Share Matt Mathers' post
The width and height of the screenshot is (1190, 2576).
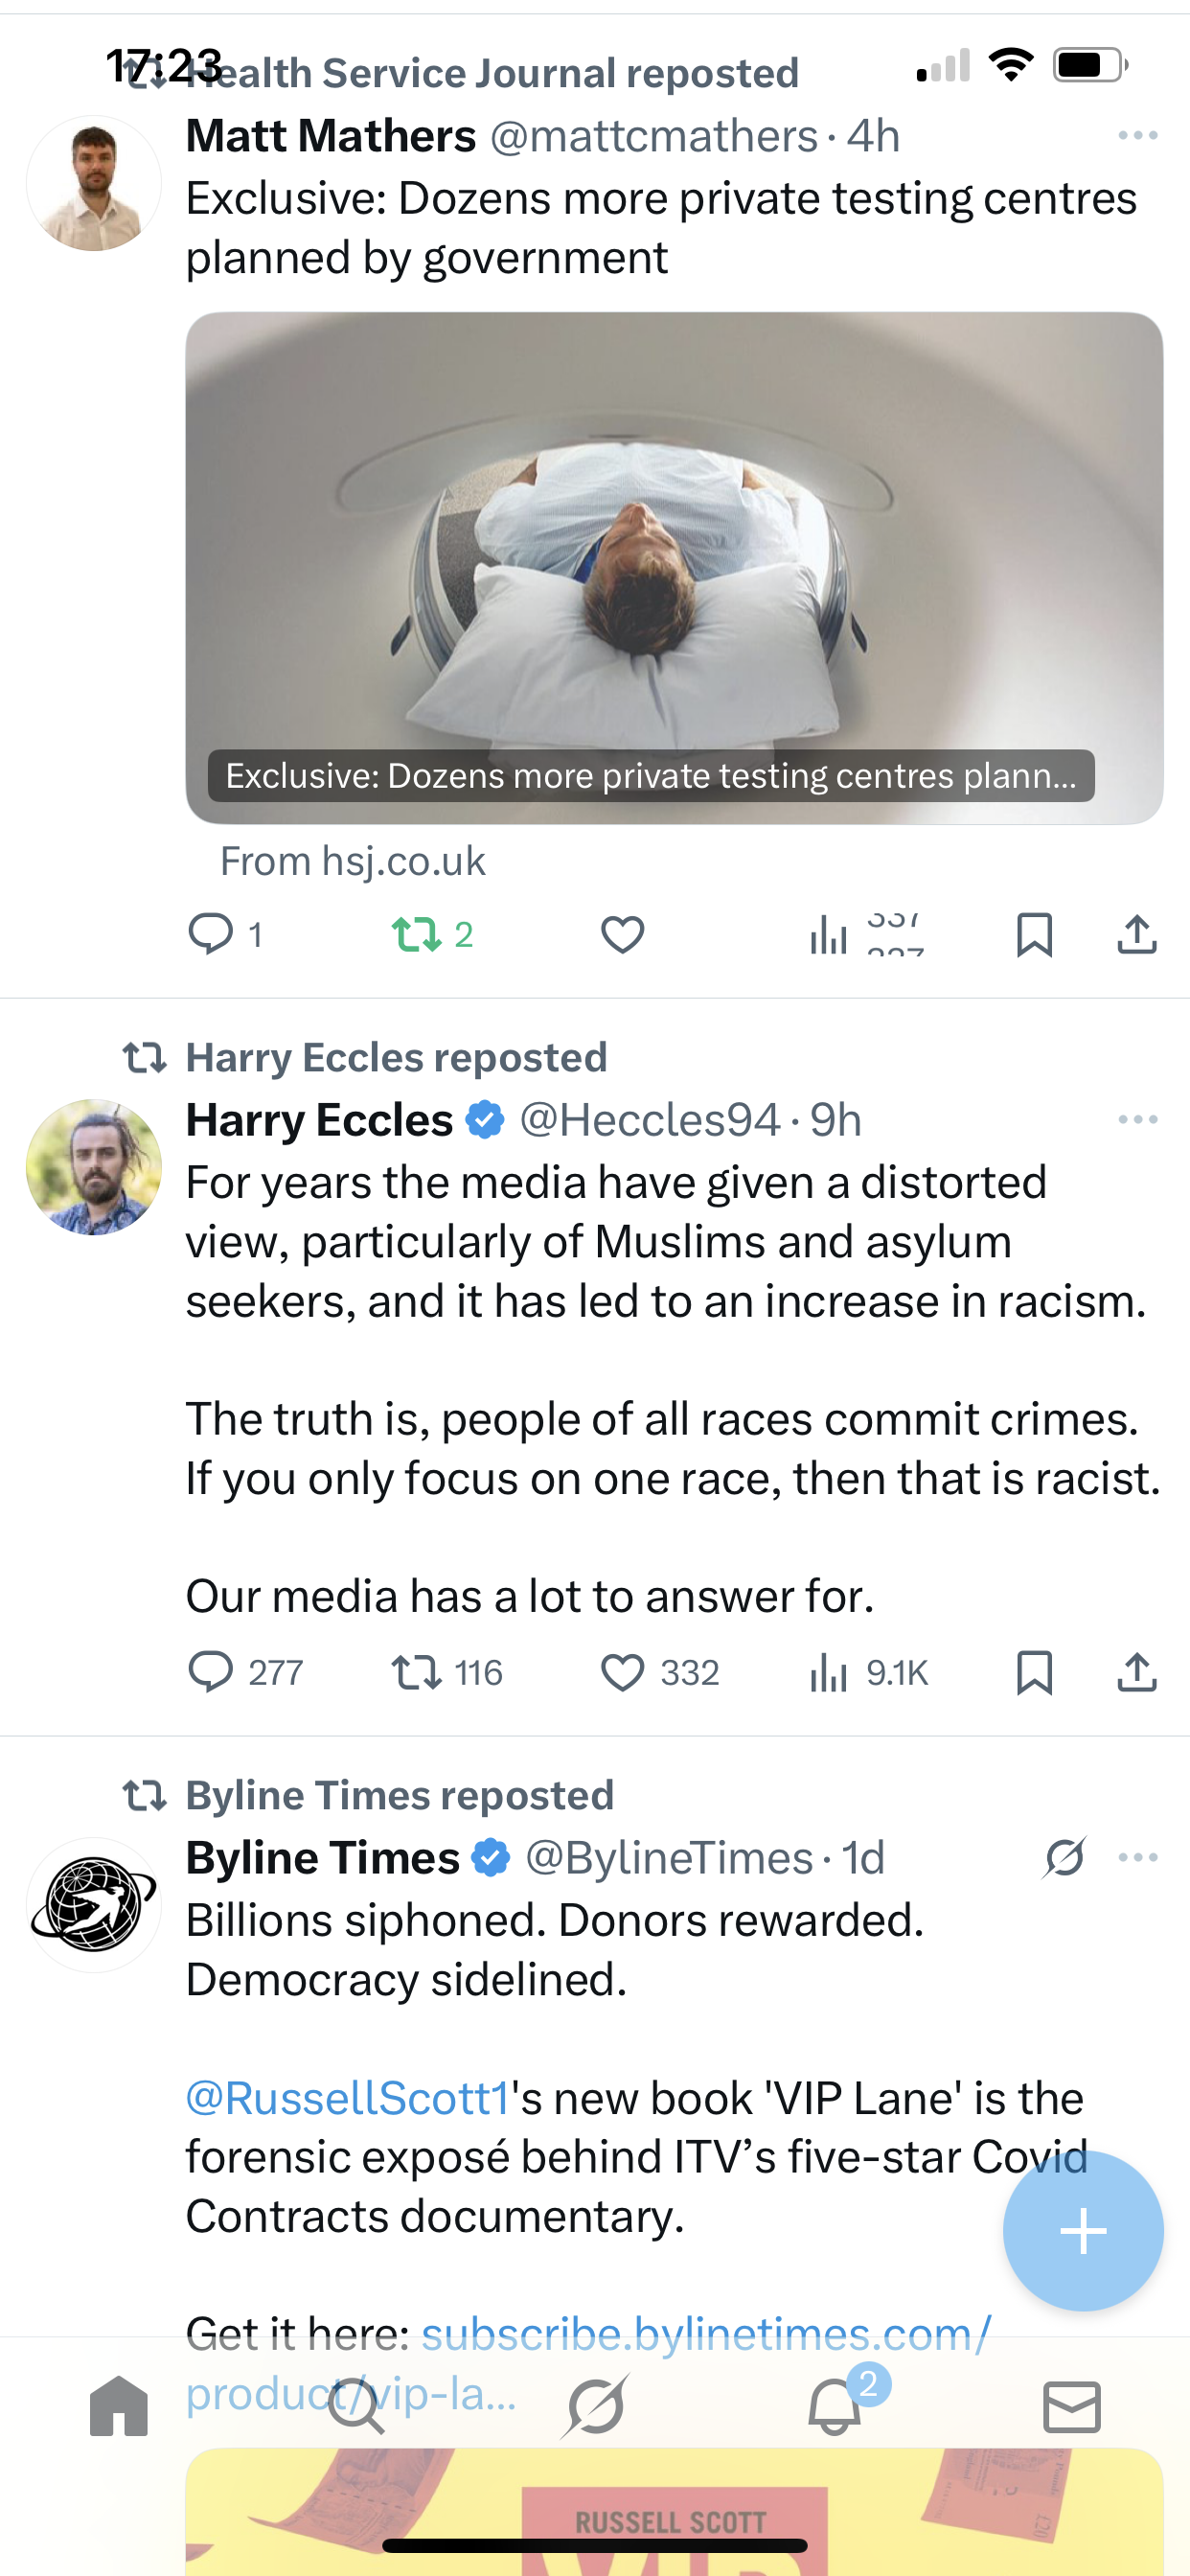1137,934
